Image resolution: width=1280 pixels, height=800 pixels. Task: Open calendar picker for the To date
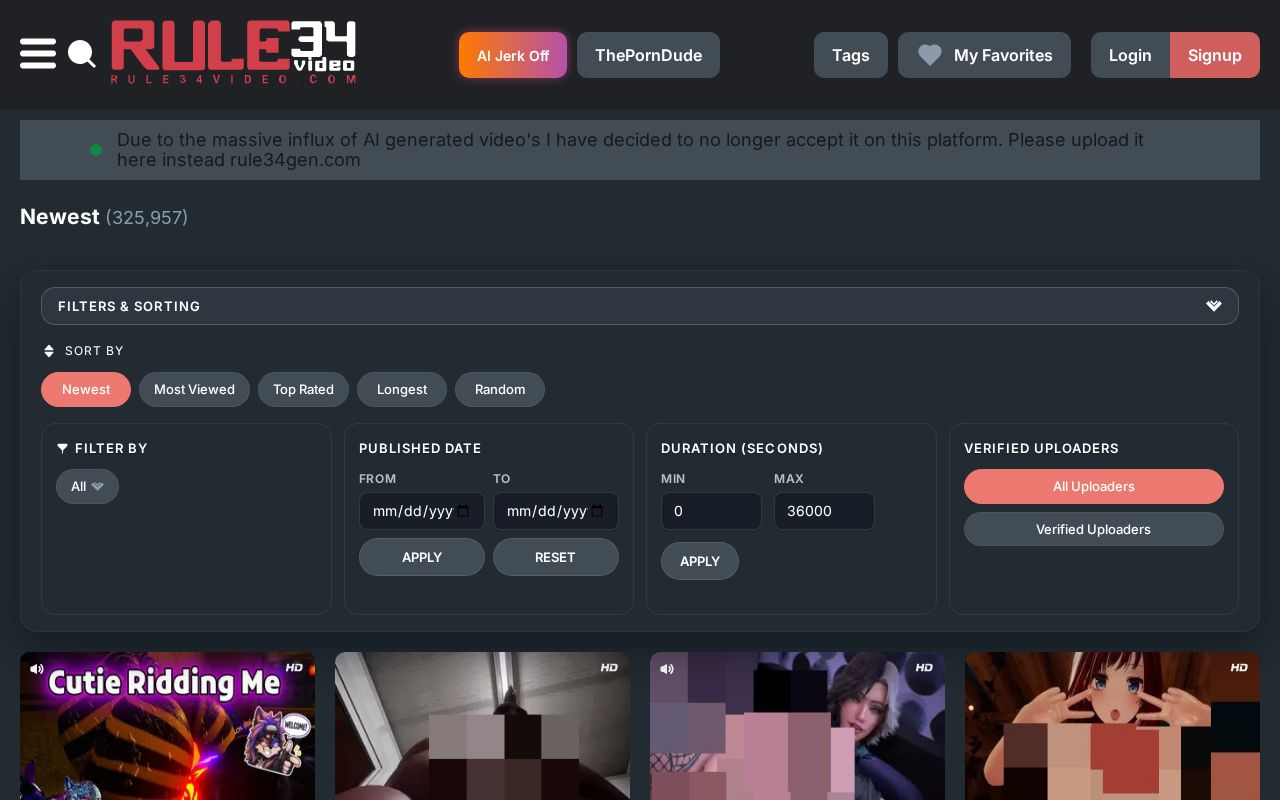(x=598, y=511)
